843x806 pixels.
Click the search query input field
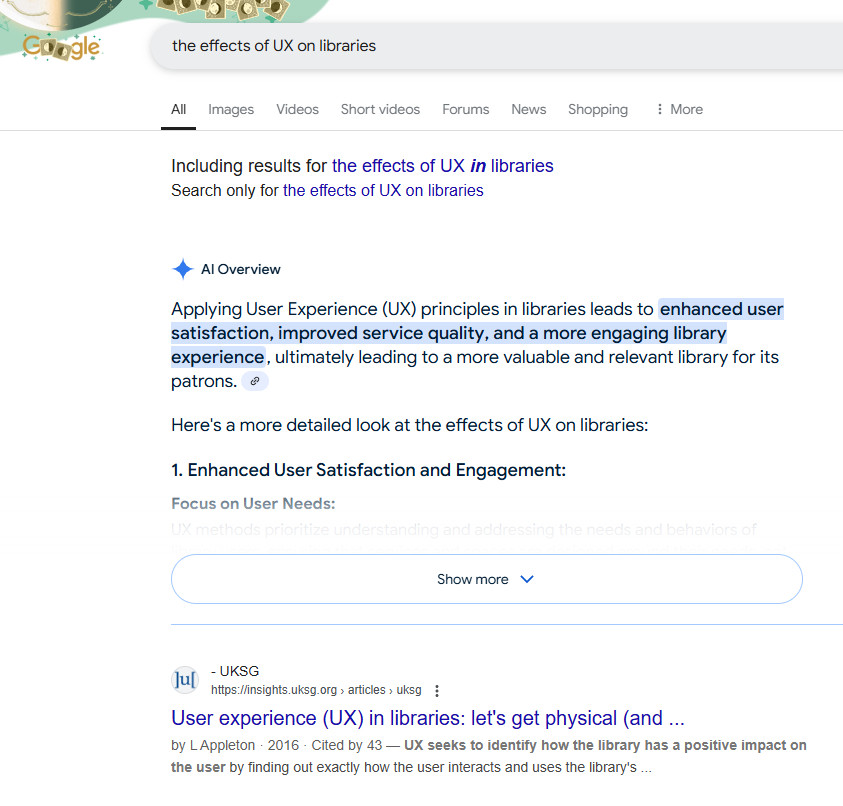point(497,46)
